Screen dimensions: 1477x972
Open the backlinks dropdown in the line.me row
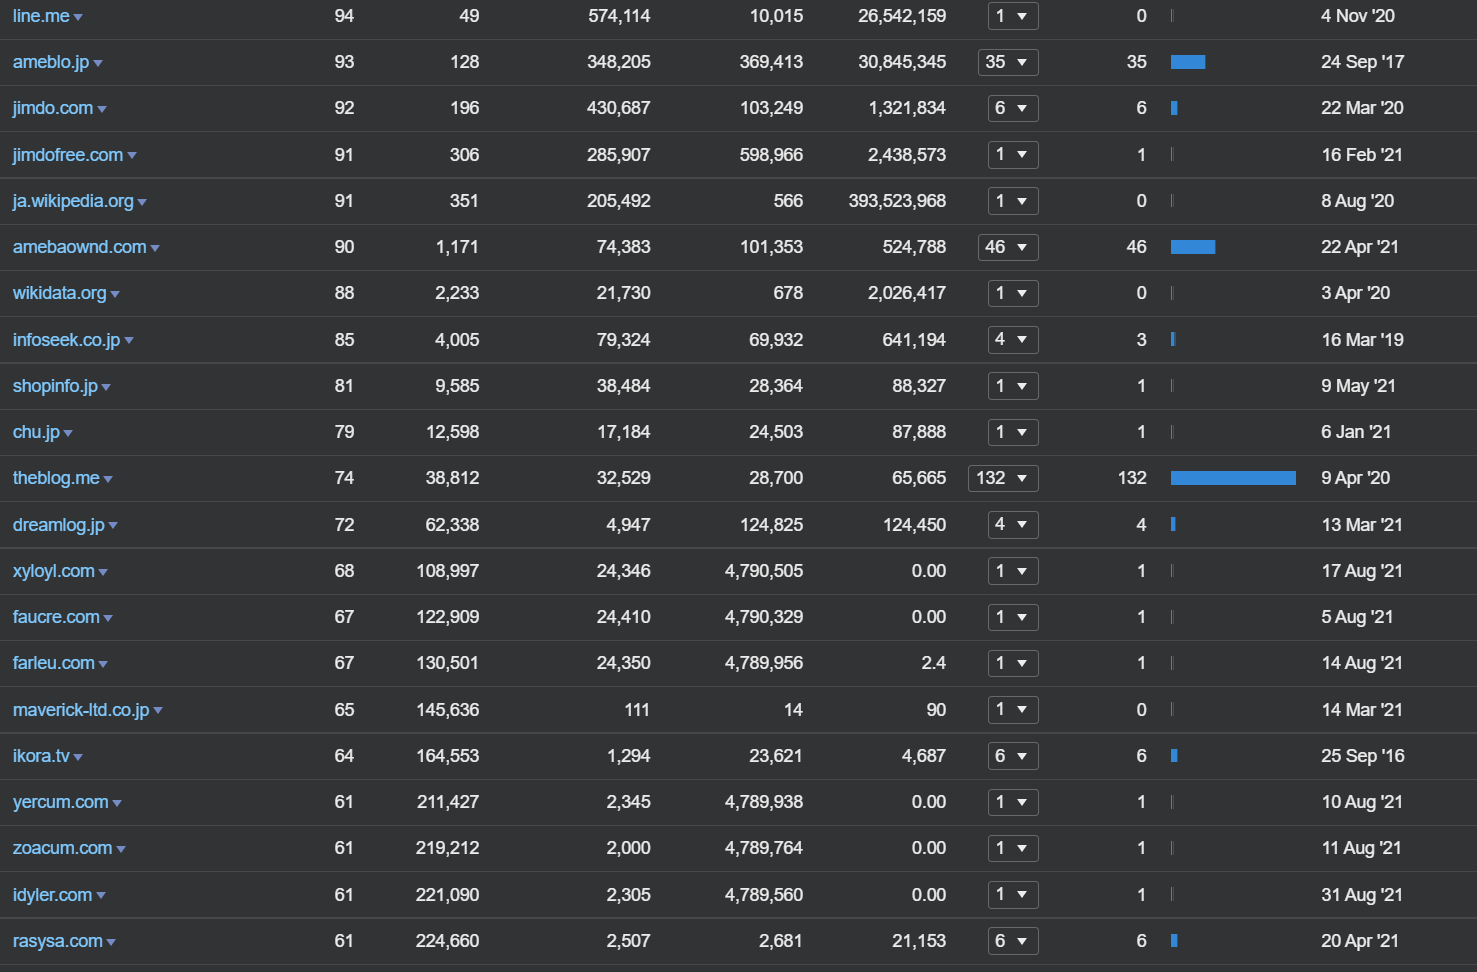click(x=1013, y=16)
